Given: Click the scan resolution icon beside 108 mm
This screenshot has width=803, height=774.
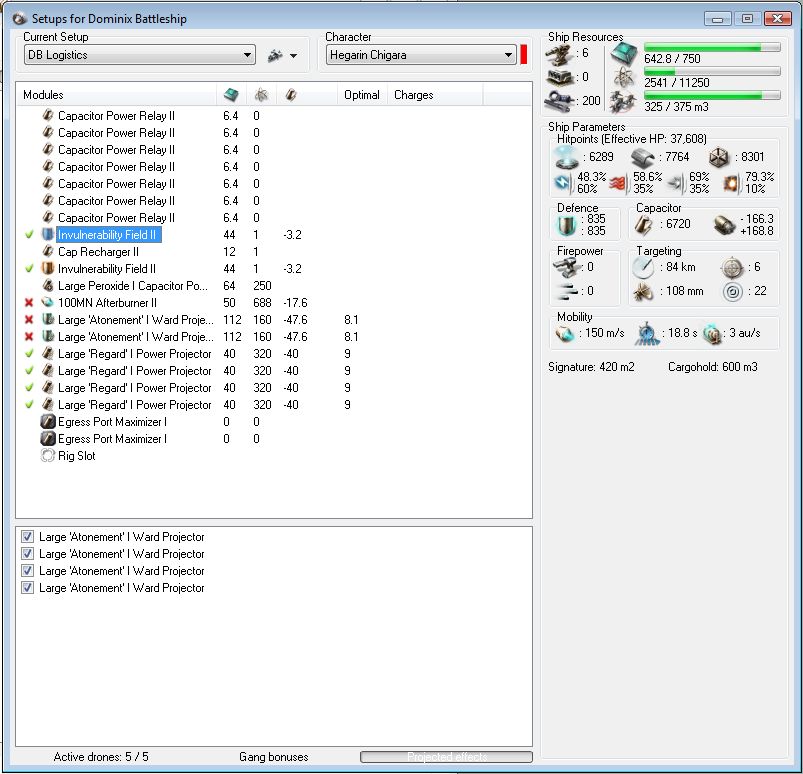Looking at the screenshot, I should coord(643,291).
